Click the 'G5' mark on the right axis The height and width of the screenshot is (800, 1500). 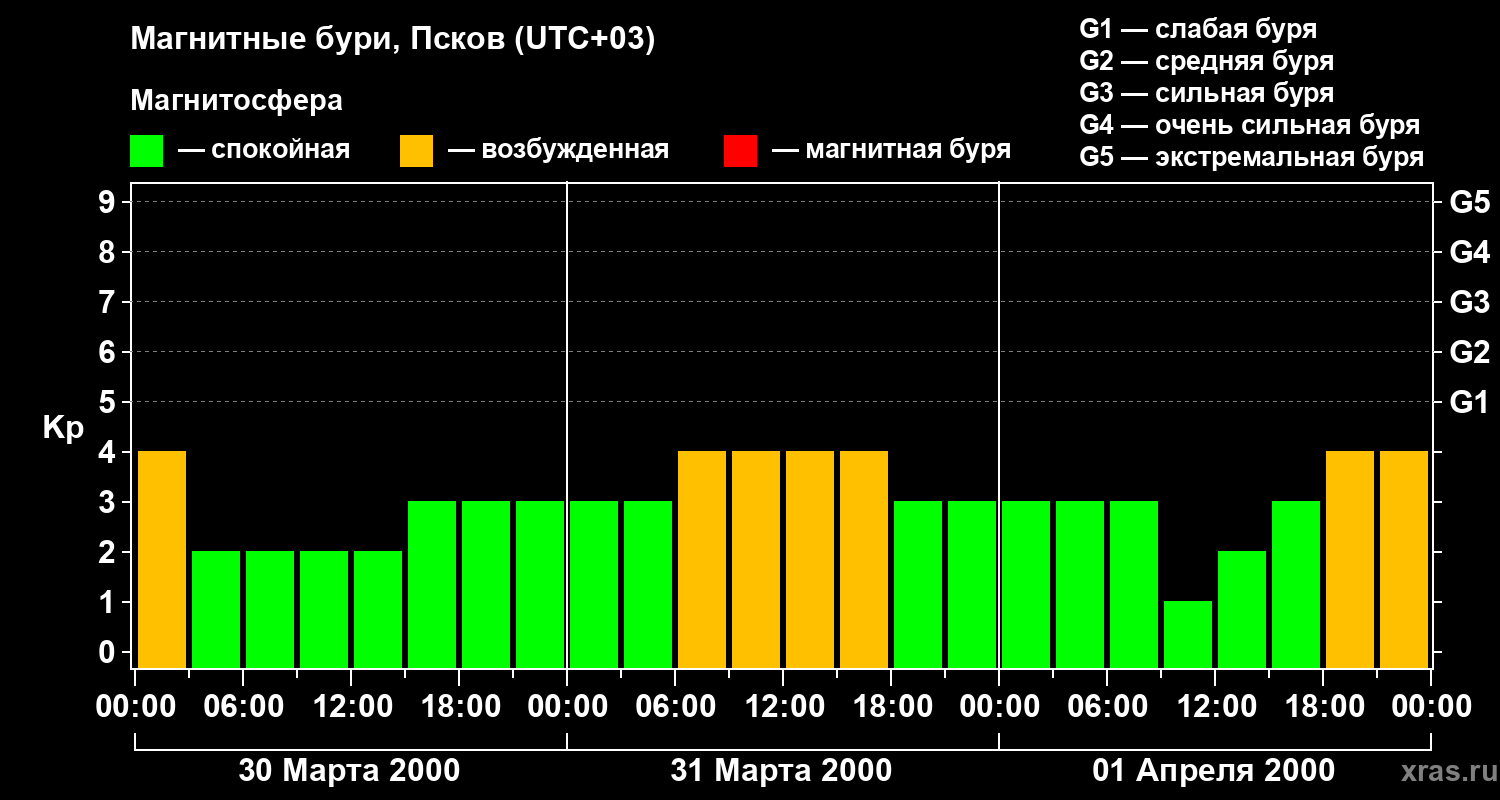[1469, 203]
